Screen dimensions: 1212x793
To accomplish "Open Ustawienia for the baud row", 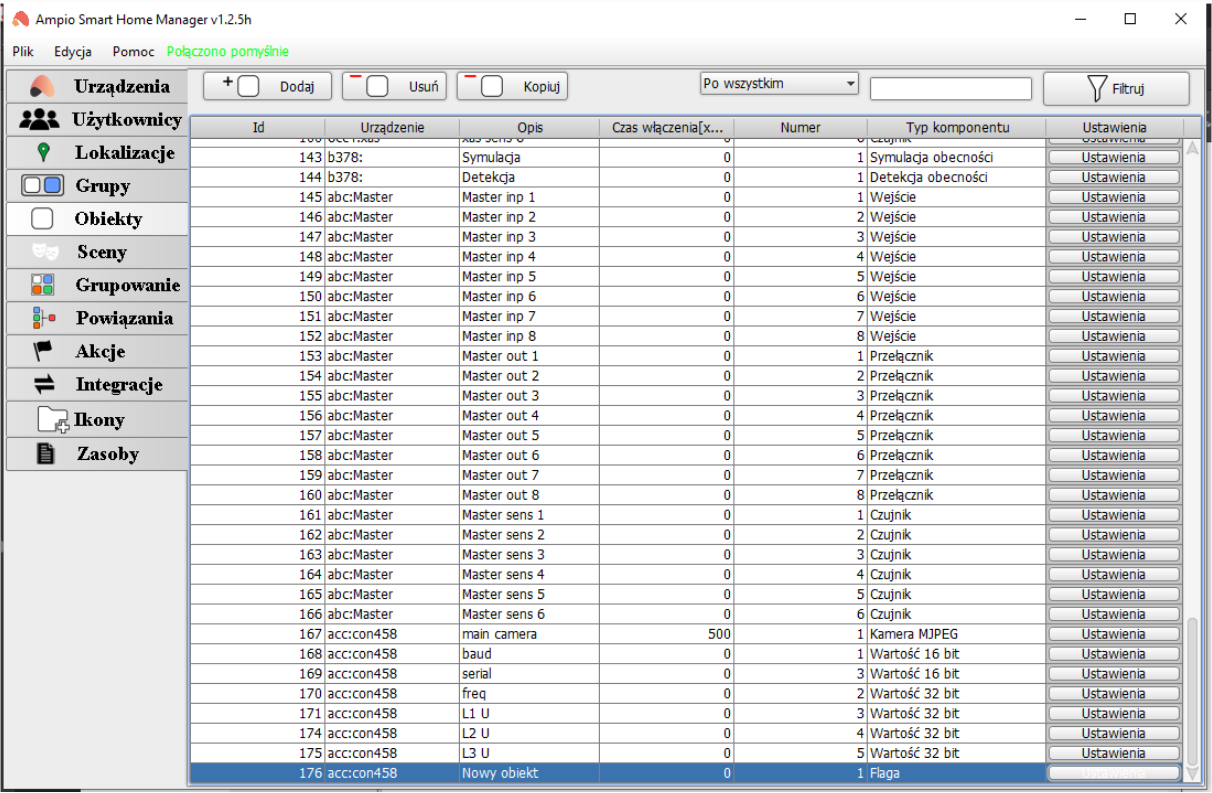I will 1114,654.
